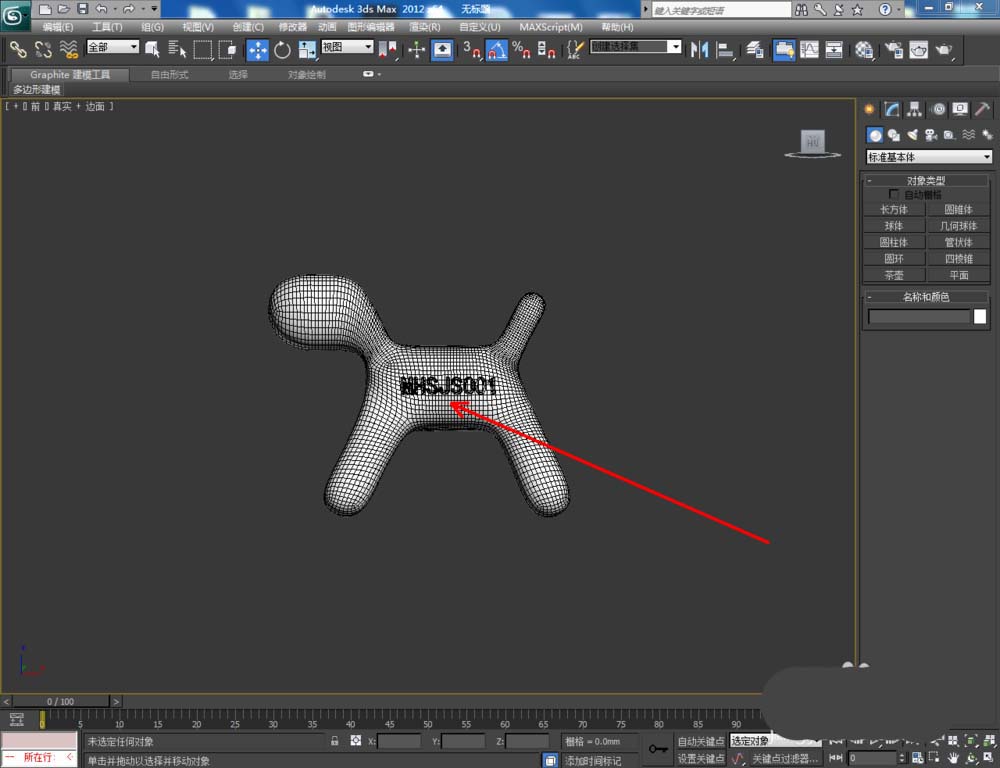Image resolution: width=1000 pixels, height=768 pixels.
Task: Open the Modify panel tab
Action: click(892, 110)
